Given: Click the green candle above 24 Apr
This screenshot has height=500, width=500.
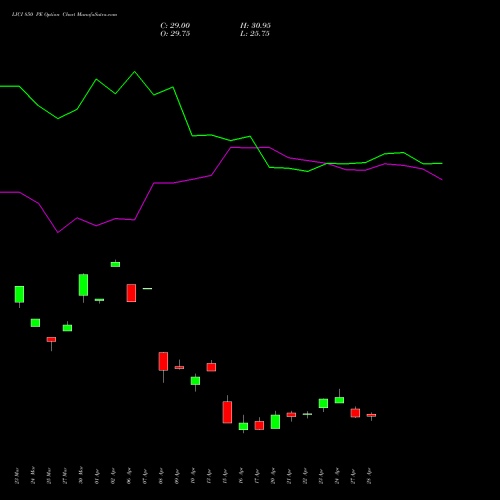Looking at the screenshot, I should pos(339,400).
